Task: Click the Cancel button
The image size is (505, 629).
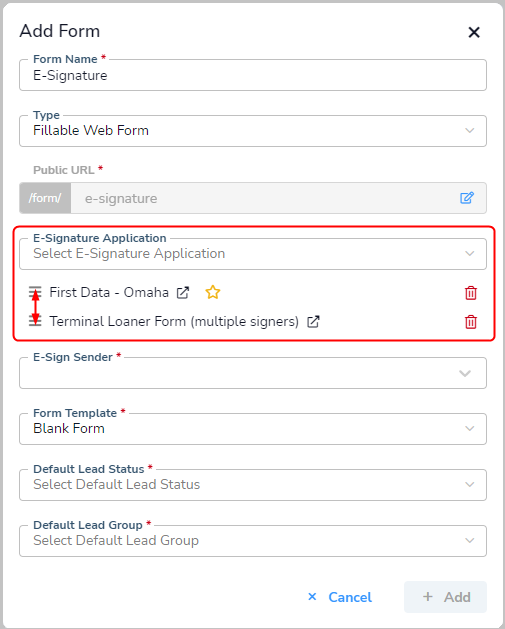Action: pos(340,597)
